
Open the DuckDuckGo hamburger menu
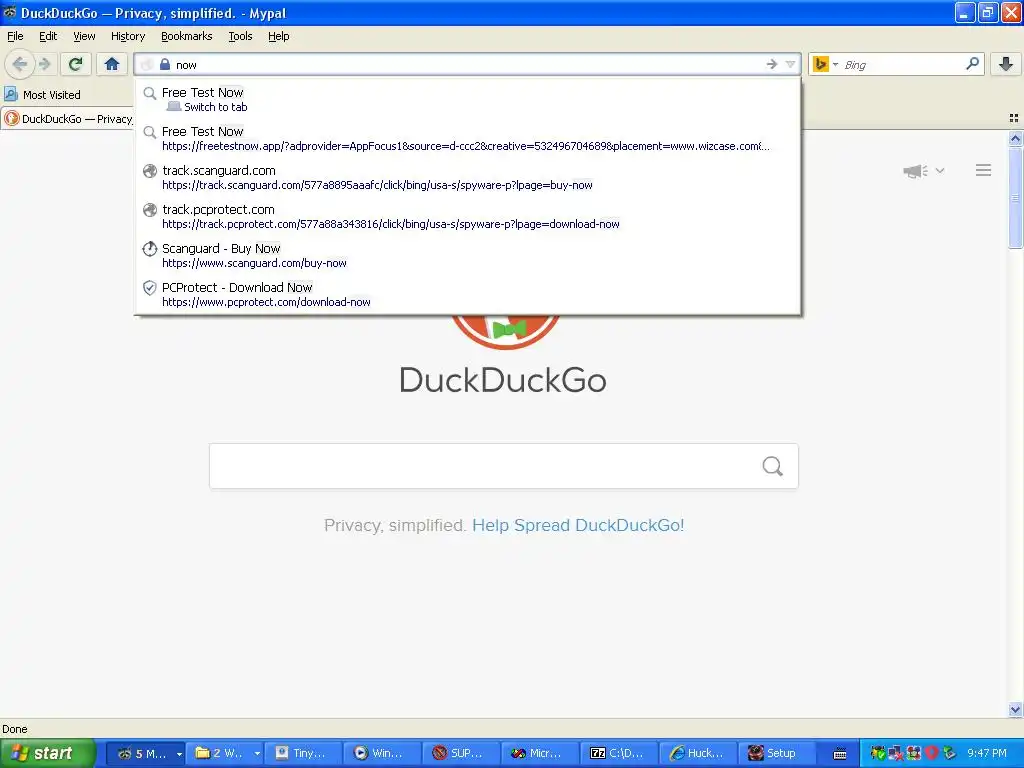(x=984, y=170)
